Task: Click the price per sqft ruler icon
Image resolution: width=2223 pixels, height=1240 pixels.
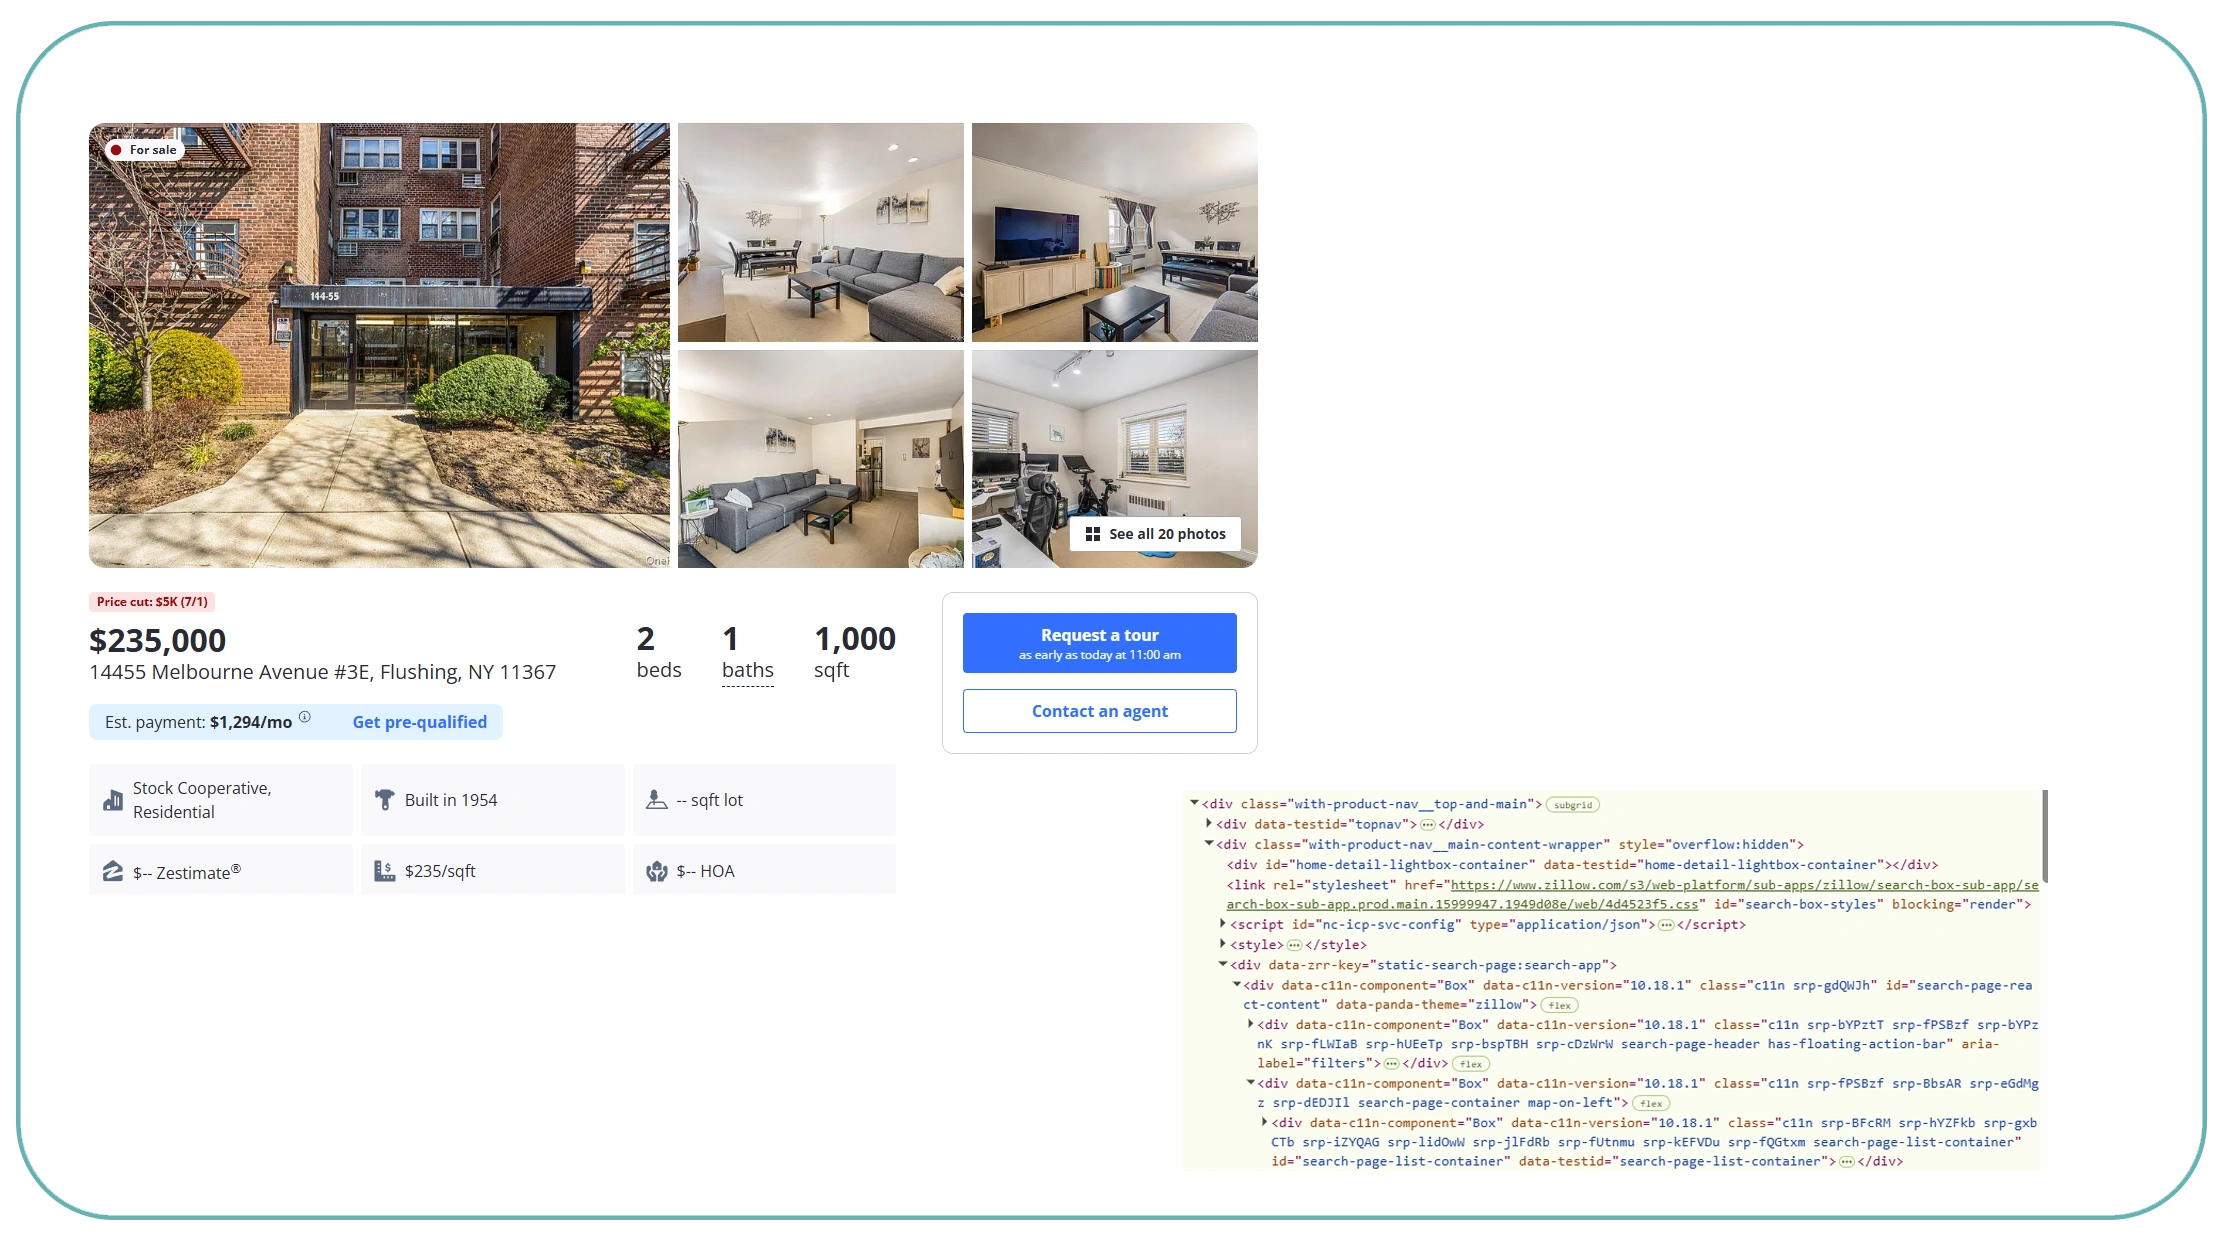Action: pyautogui.click(x=384, y=871)
